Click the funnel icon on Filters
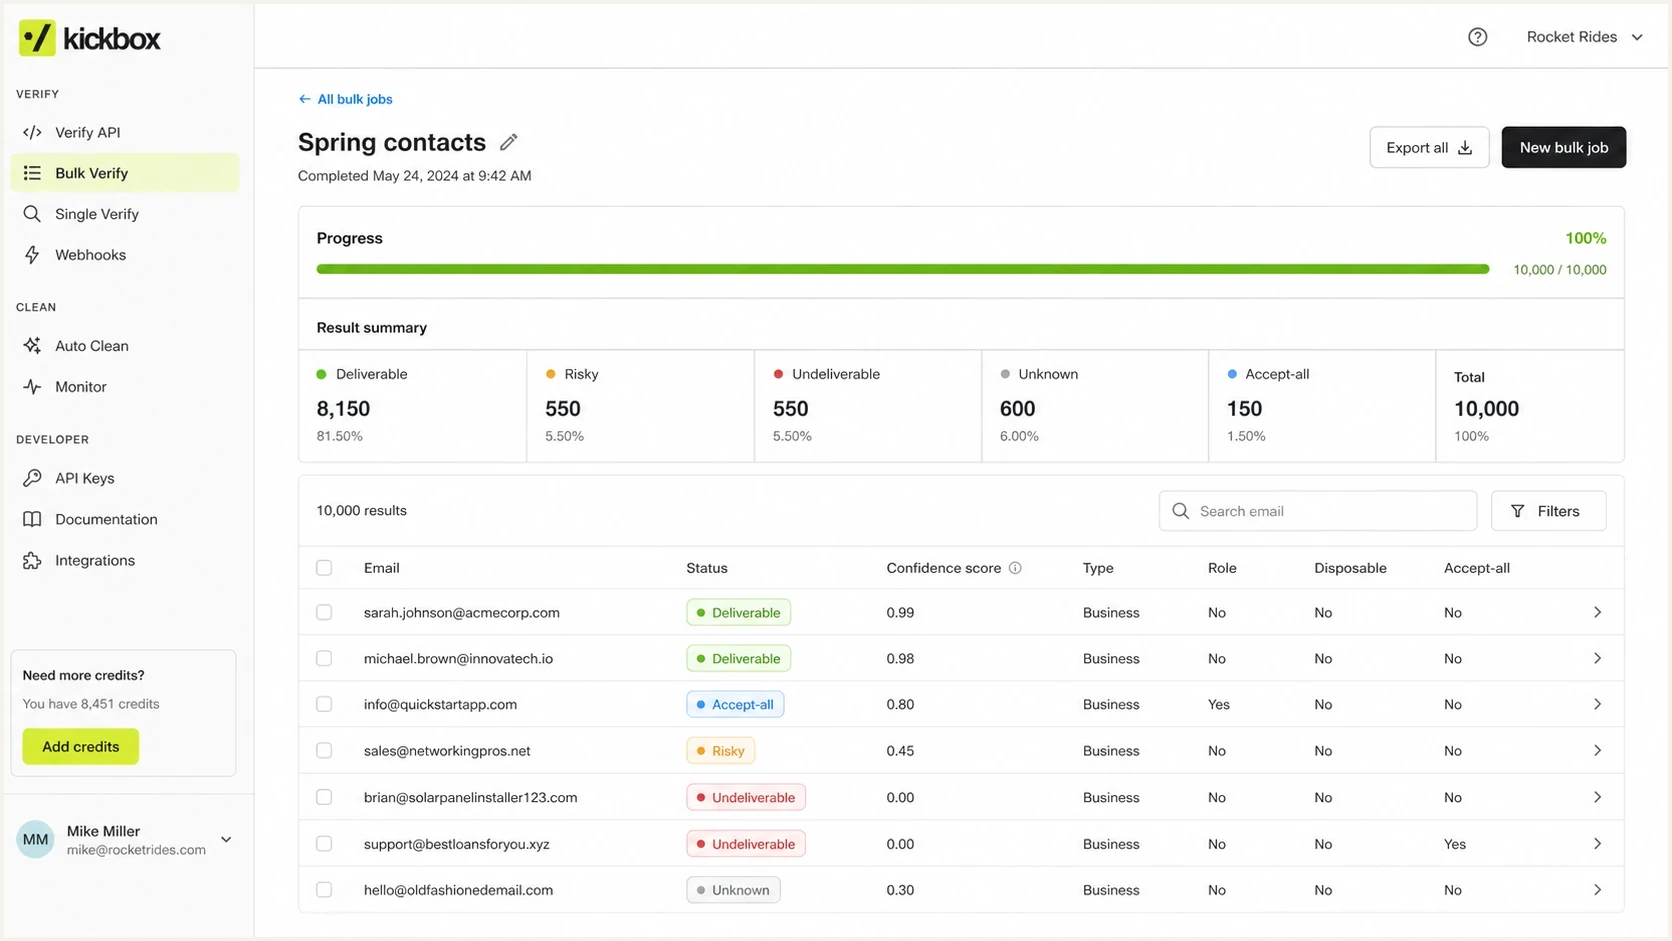 coord(1517,511)
